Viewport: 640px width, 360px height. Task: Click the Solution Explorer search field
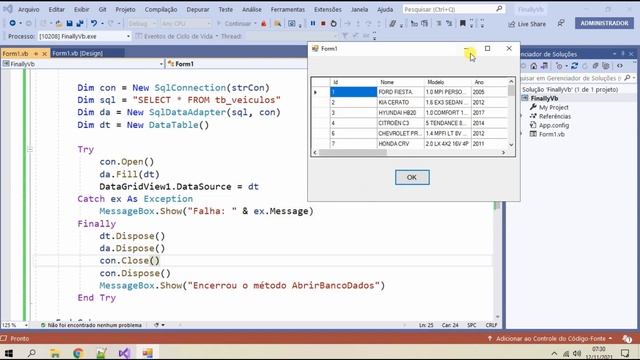[x=571, y=78]
